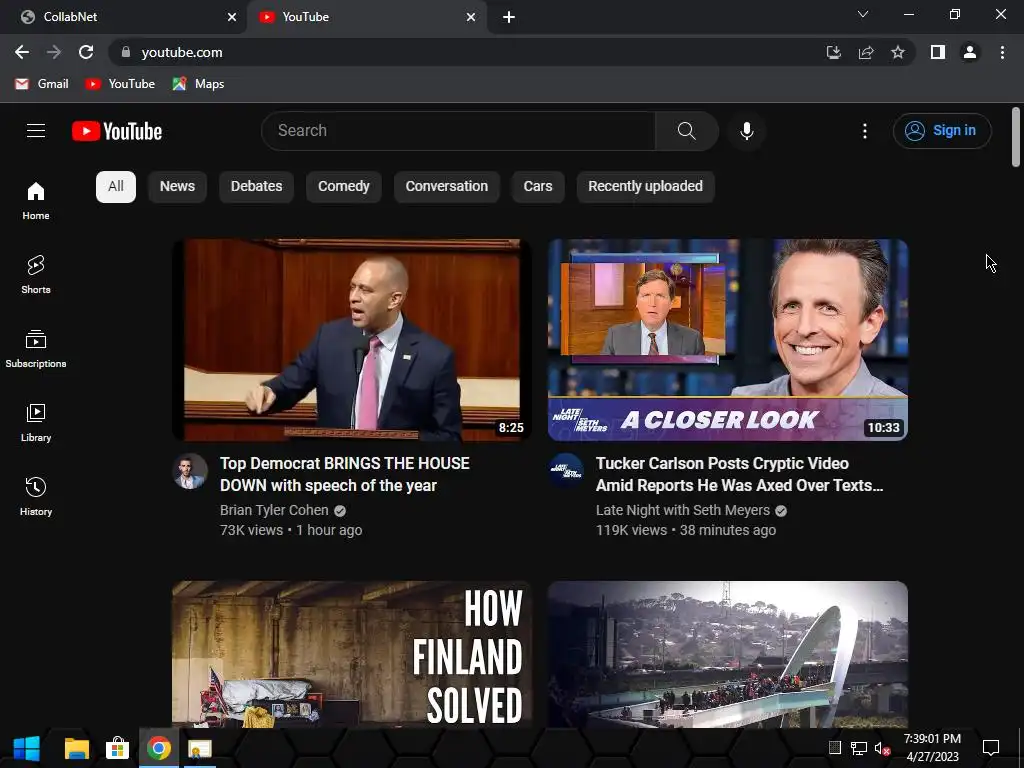Share this page icon

point(866,52)
